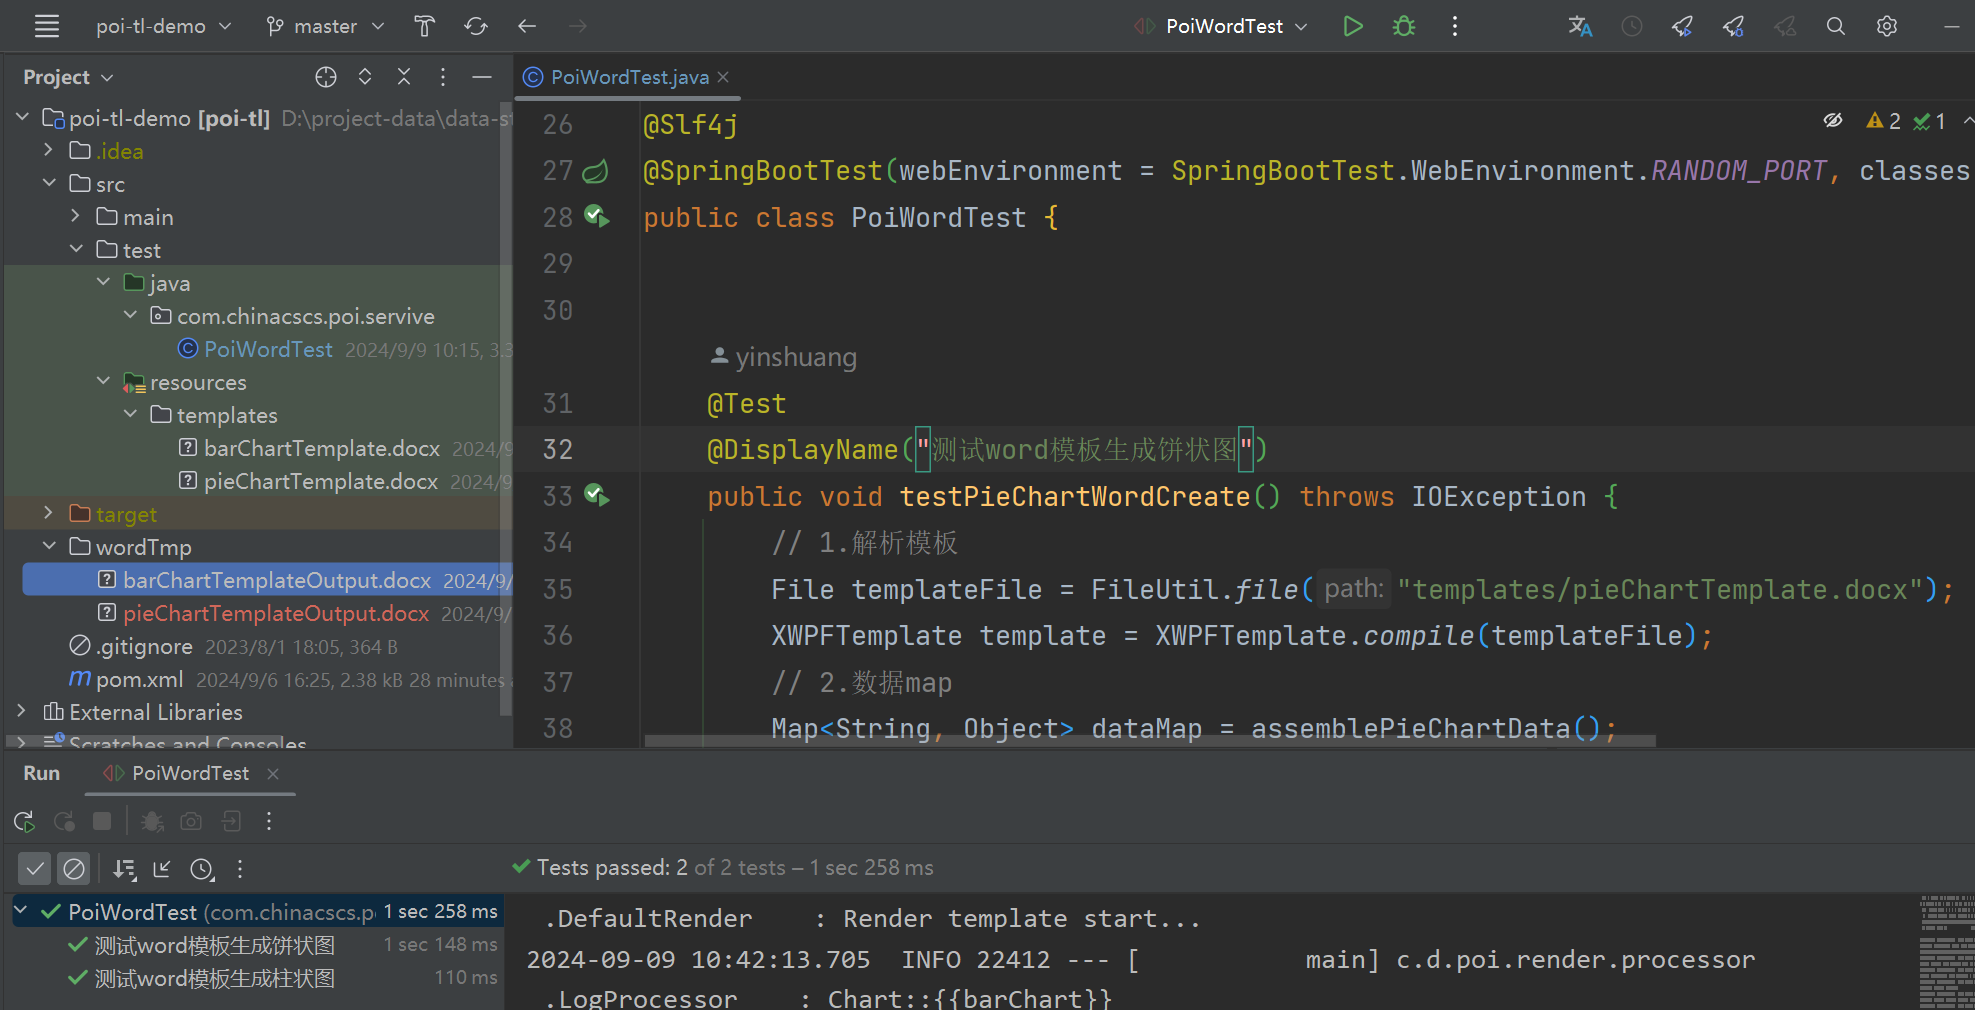
Task: Select PoiWordTest class in the project tree
Action: pos(268,349)
